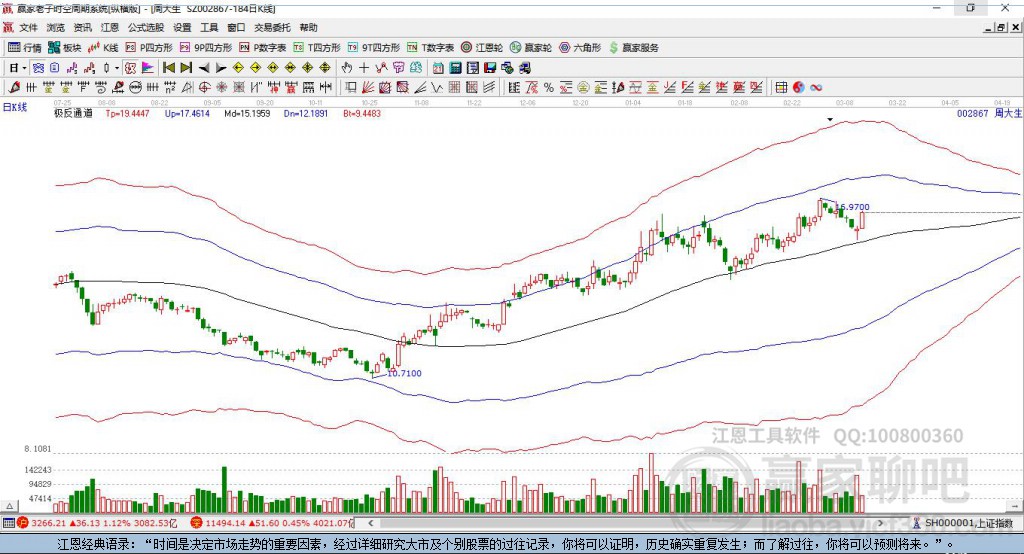Click the 深 index 11494.14 status entry
The image size is (1024, 554).
tap(272, 523)
